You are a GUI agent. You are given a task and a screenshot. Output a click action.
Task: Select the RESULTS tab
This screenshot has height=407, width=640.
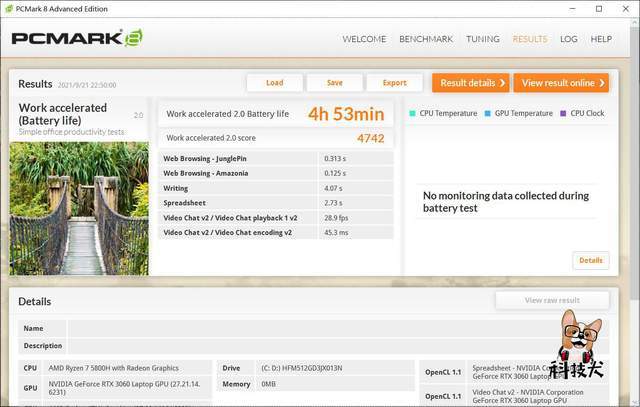point(530,39)
